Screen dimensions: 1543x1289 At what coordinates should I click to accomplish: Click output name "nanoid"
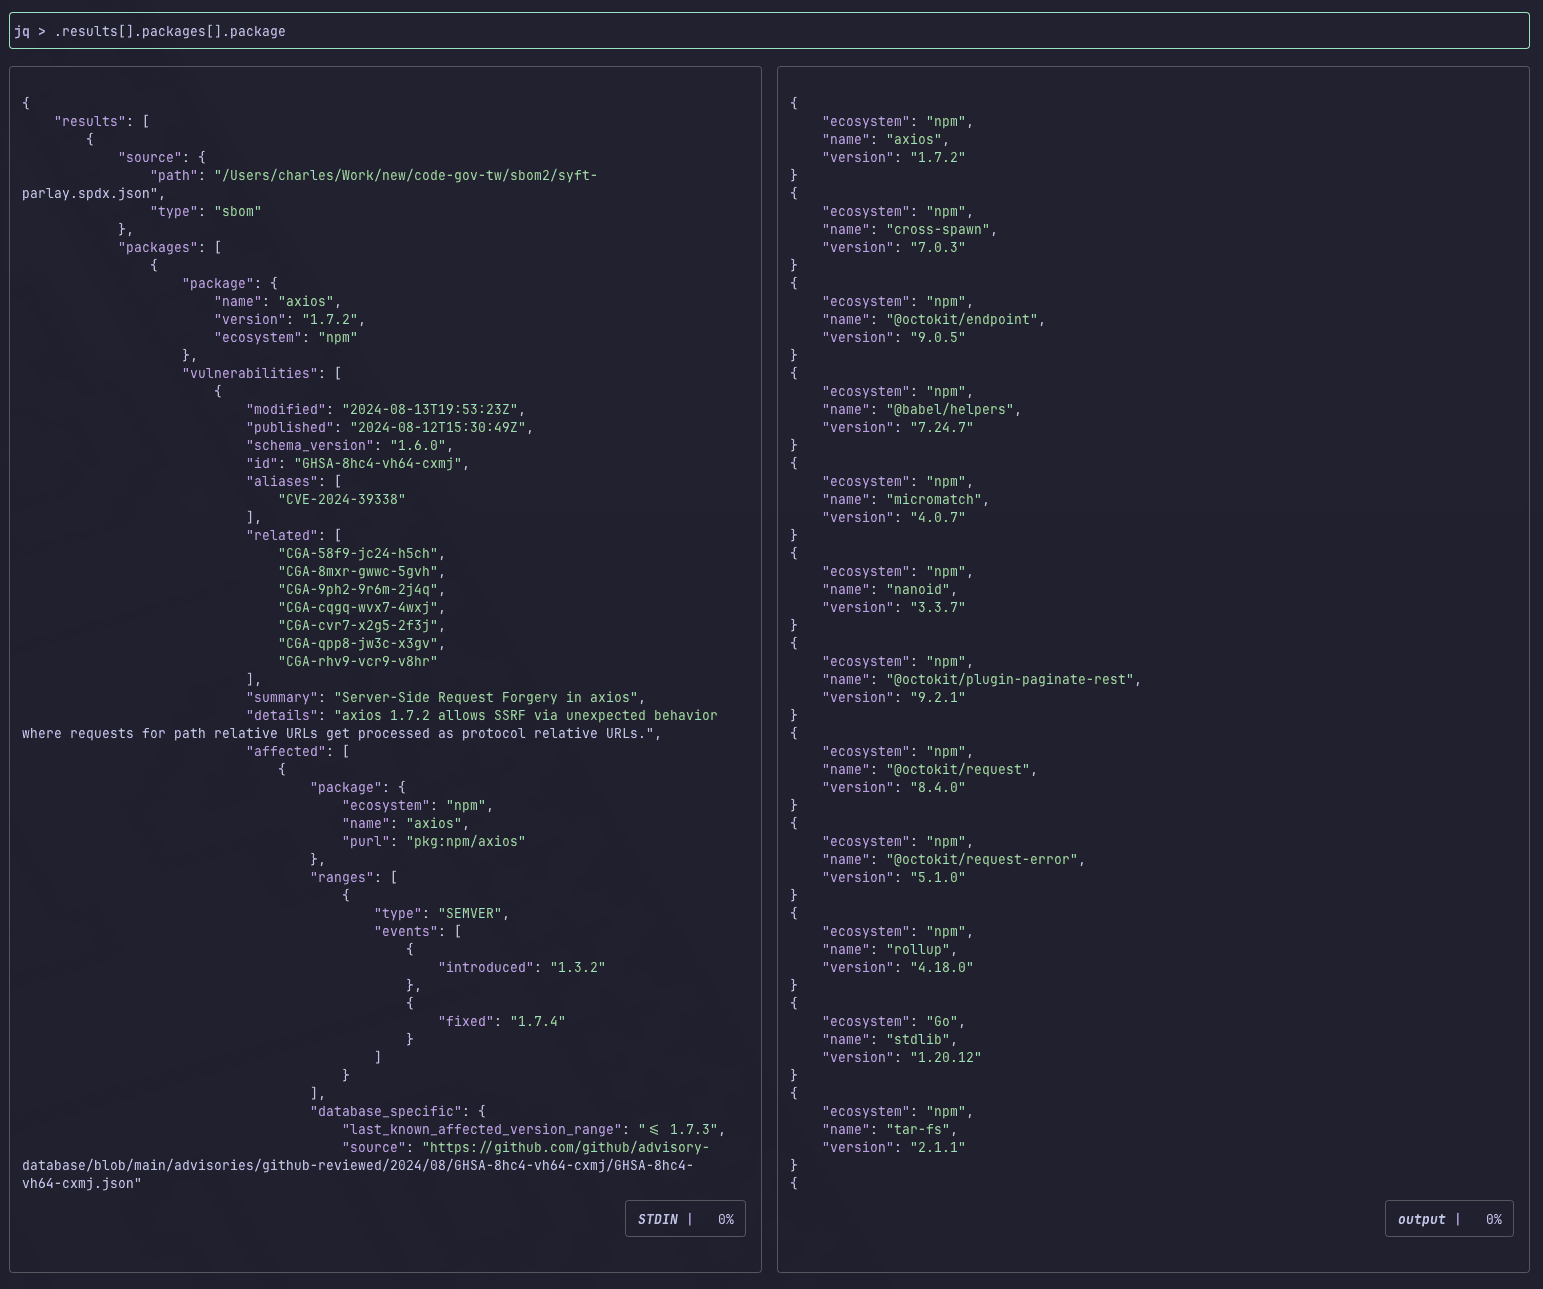coord(918,589)
